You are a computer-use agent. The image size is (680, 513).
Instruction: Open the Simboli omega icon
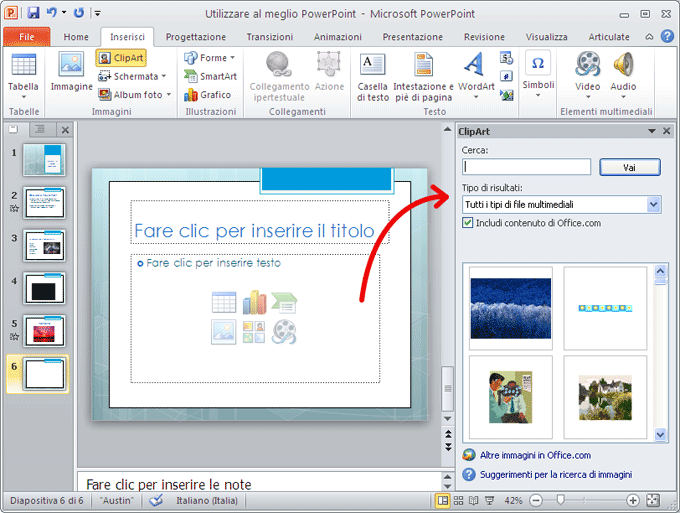(x=538, y=63)
